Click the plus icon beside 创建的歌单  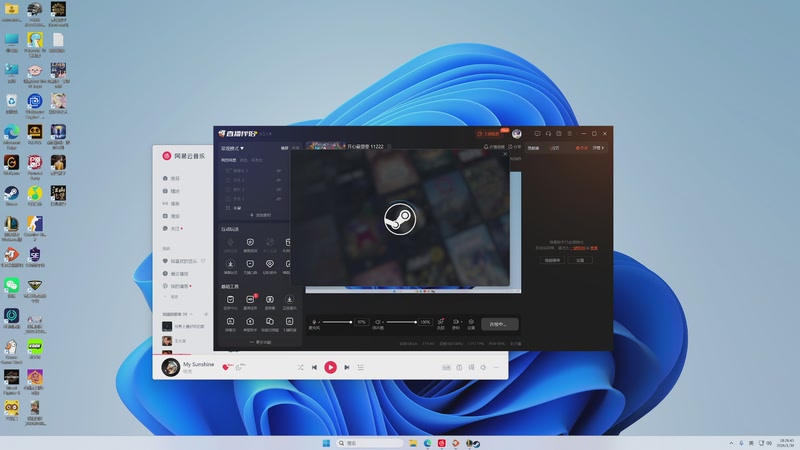pyautogui.click(x=206, y=314)
